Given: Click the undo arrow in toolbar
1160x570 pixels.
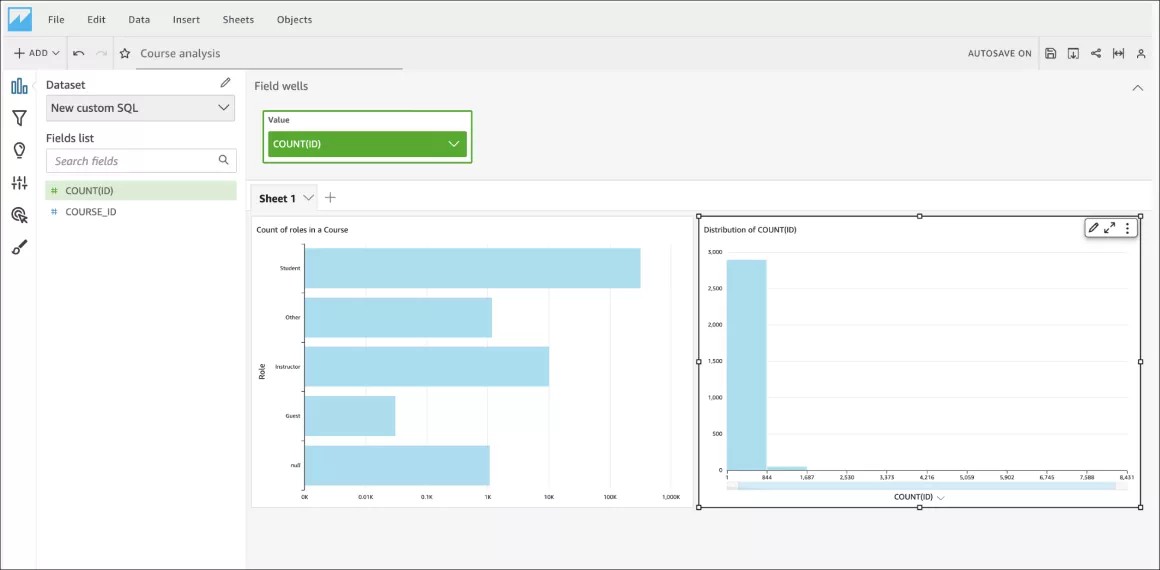Looking at the screenshot, I should [x=79, y=53].
